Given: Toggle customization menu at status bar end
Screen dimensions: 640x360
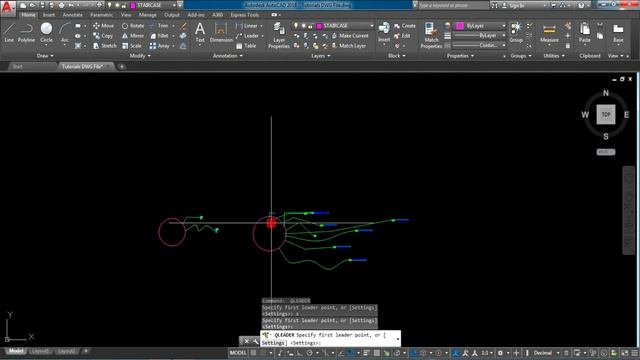Looking at the screenshot, I should click(x=635, y=353).
